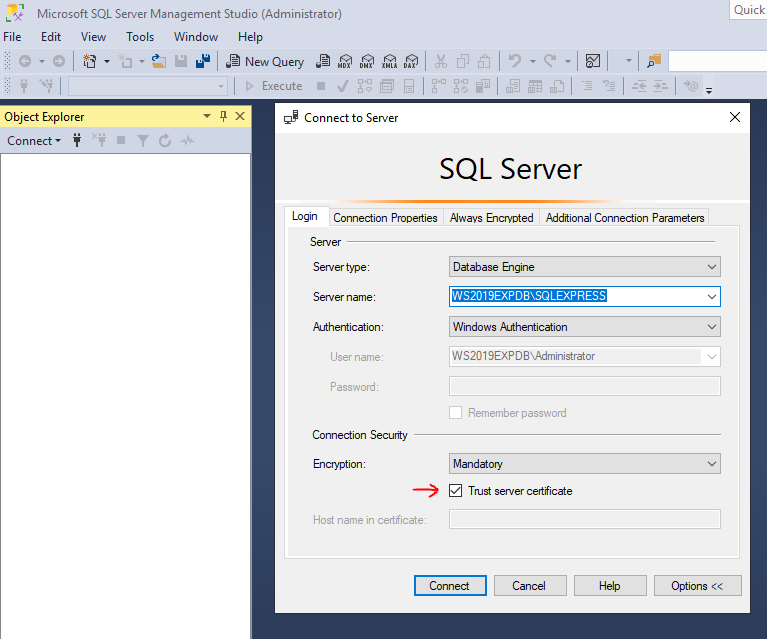Image resolution: width=767 pixels, height=639 pixels.
Task: Click the New Project toolbar icon
Action: (x=90, y=61)
